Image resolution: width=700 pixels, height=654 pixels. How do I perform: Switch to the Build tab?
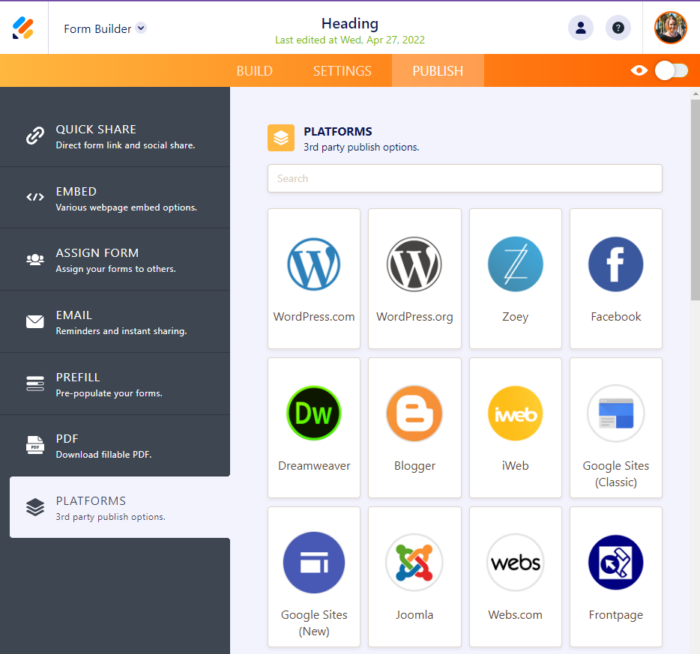[x=254, y=71]
